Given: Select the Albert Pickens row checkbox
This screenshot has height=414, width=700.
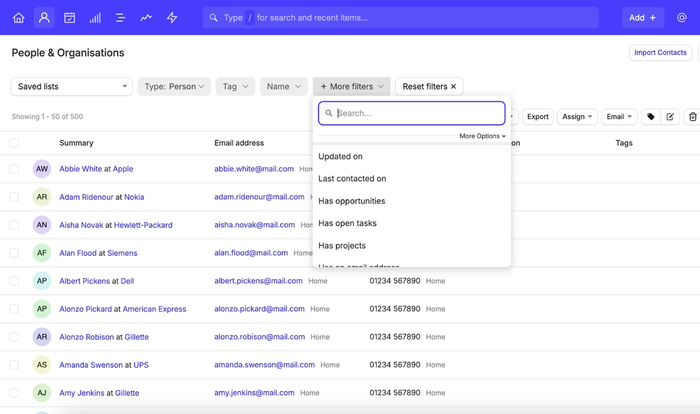Looking at the screenshot, I should click(14, 281).
